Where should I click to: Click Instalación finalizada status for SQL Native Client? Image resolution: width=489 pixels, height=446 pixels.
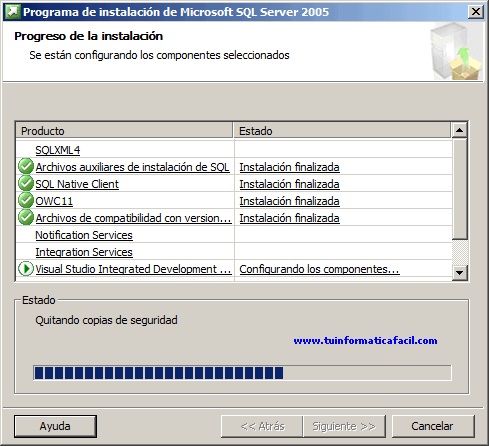pyautogui.click(x=289, y=184)
